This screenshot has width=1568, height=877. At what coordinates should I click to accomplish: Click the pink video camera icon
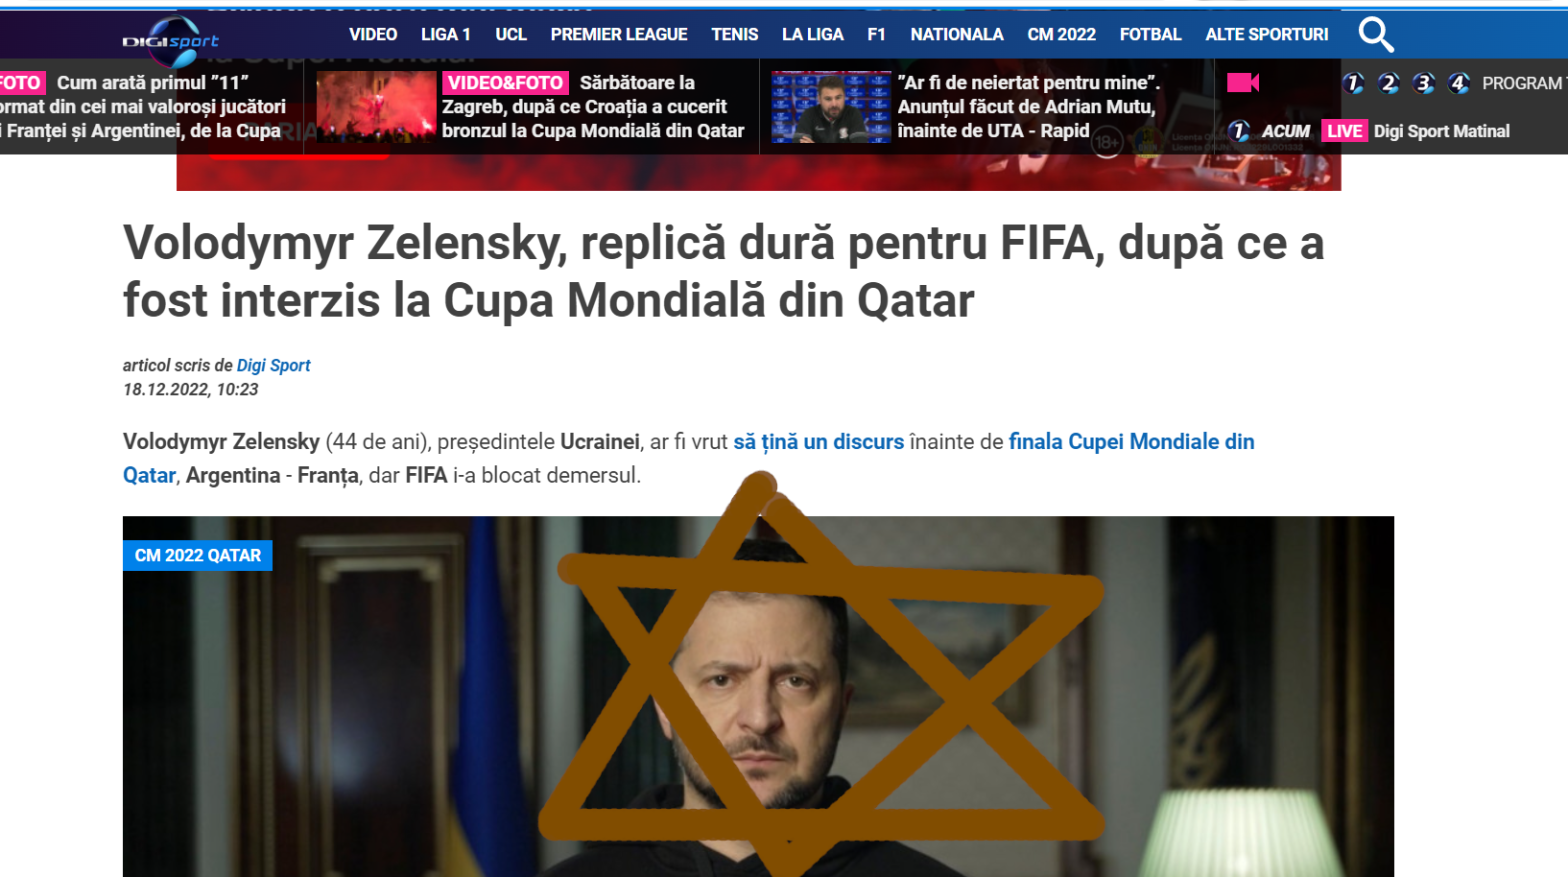1243,83
